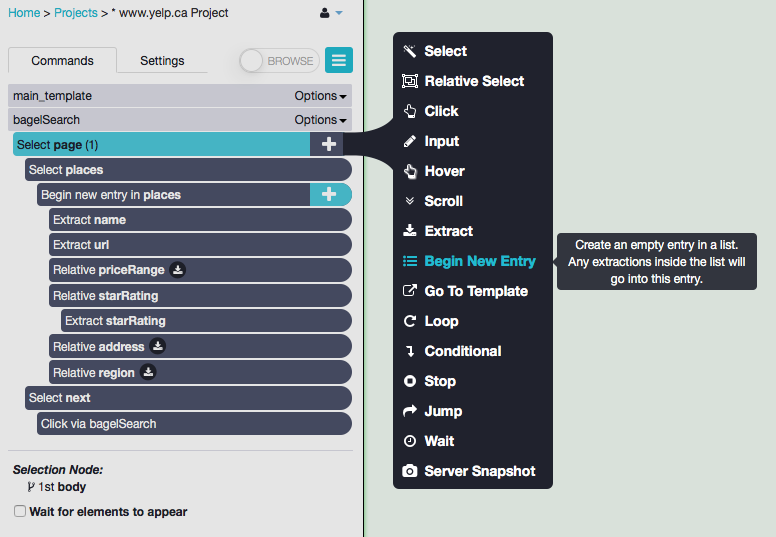This screenshot has height=537, width=776.
Task: Open the user account icon menu
Action: tap(331, 13)
